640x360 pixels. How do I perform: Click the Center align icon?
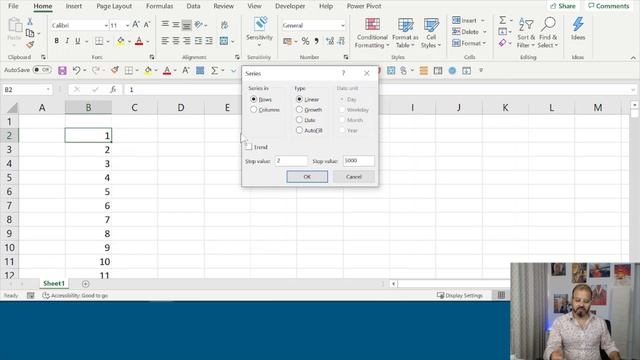coord(176,41)
